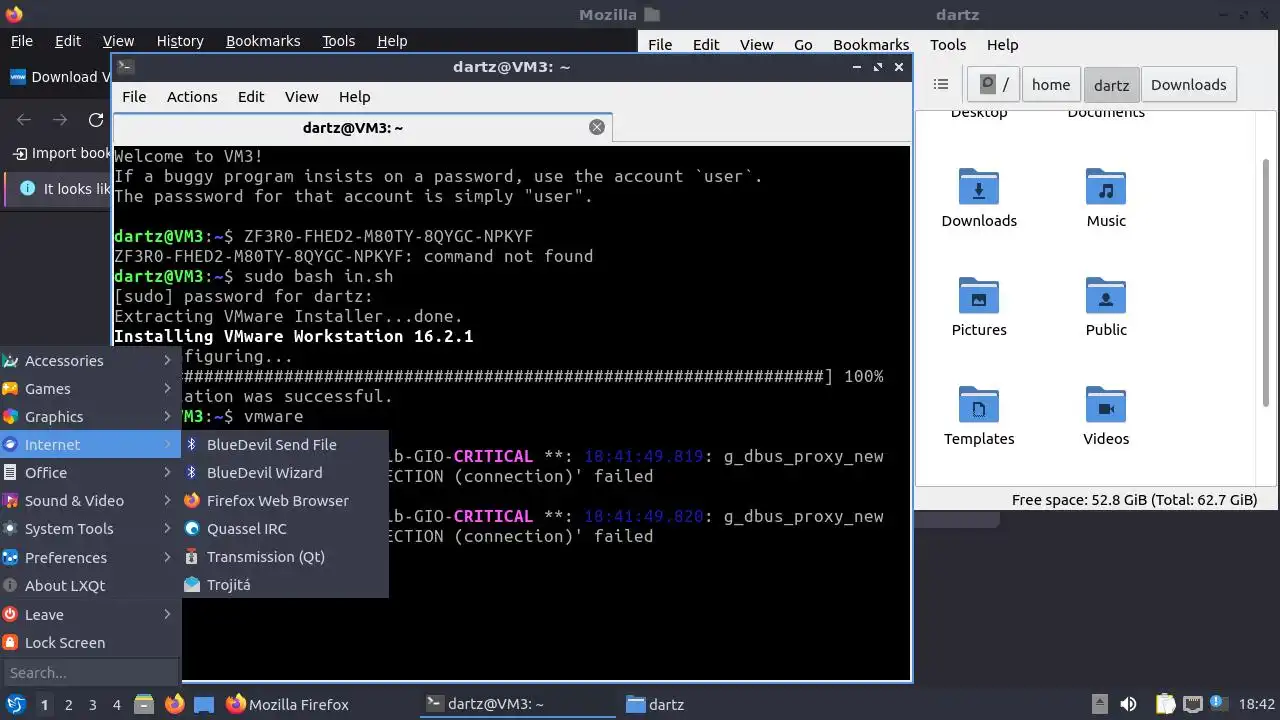
Task: Expand the Graphics menu category
Action: (90, 417)
